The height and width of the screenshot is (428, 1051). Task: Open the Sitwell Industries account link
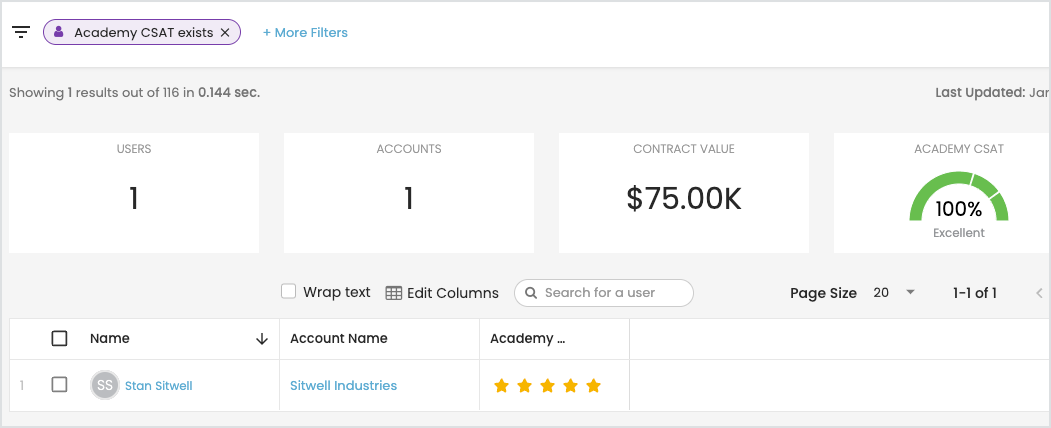click(343, 386)
